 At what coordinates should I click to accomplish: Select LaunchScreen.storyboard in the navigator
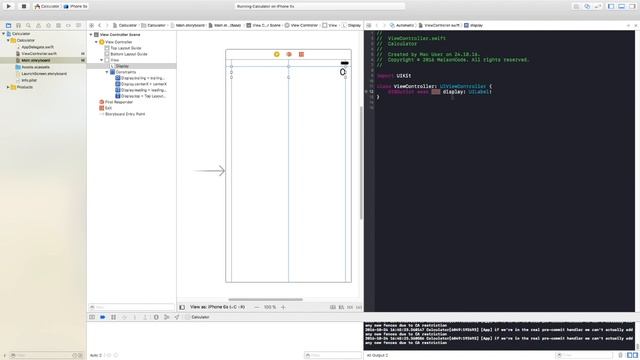[44, 73]
